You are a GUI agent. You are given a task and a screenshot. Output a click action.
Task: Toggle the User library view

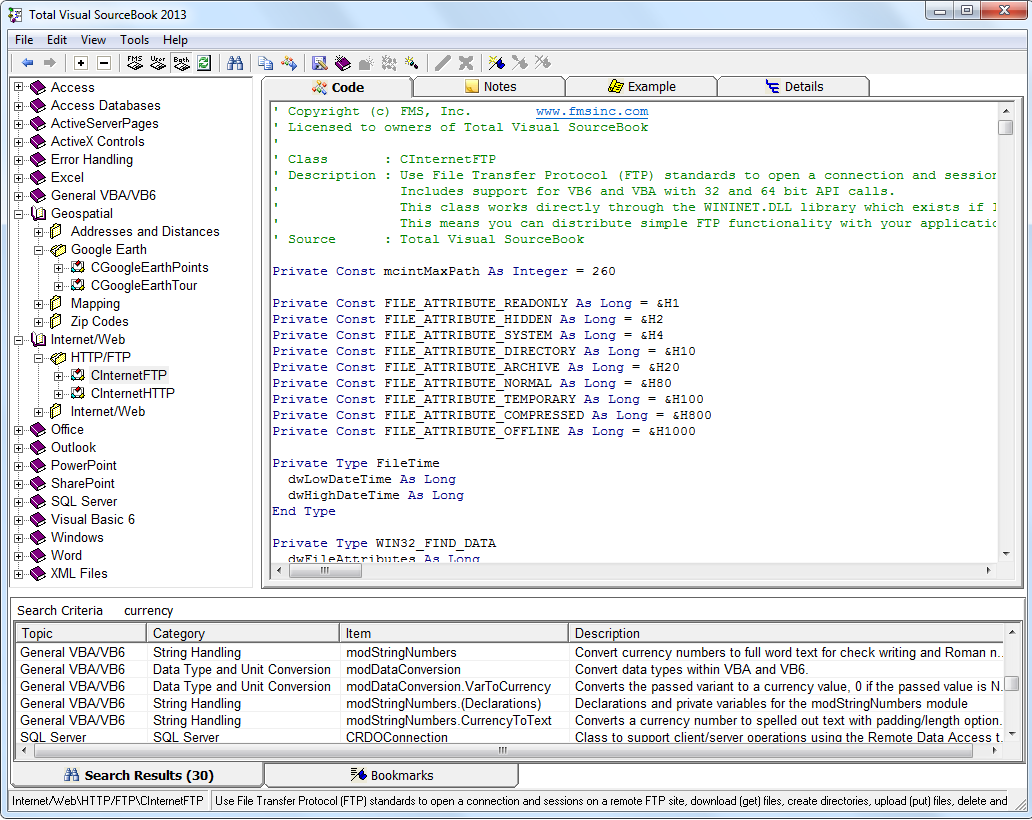(x=157, y=62)
